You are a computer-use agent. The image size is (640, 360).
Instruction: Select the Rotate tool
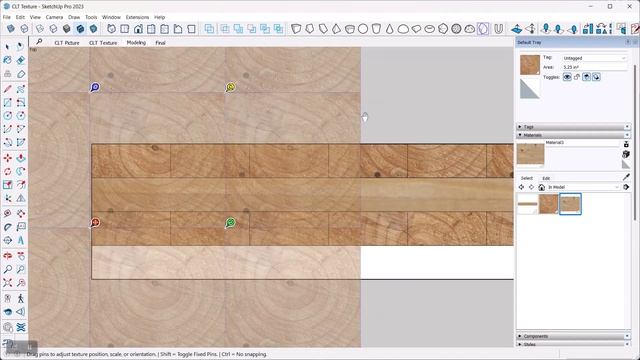(x=7, y=171)
